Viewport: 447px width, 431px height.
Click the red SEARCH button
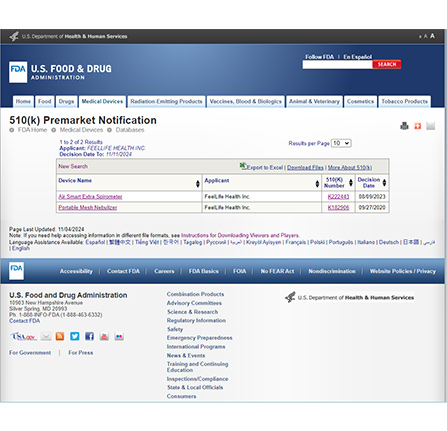click(387, 64)
